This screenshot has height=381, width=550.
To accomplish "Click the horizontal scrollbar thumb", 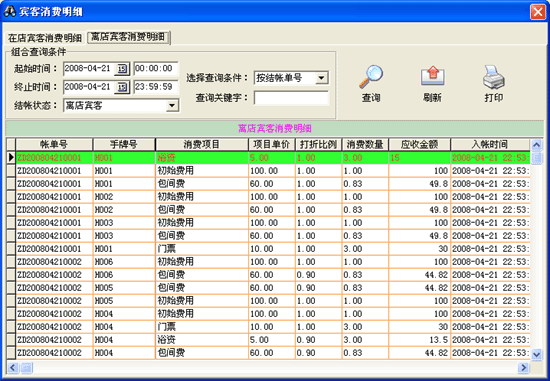I will click(x=27, y=367).
